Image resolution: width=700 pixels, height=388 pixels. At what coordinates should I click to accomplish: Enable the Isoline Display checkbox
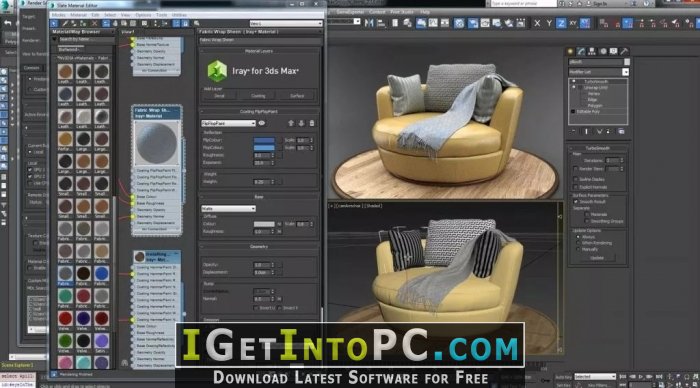click(x=576, y=179)
